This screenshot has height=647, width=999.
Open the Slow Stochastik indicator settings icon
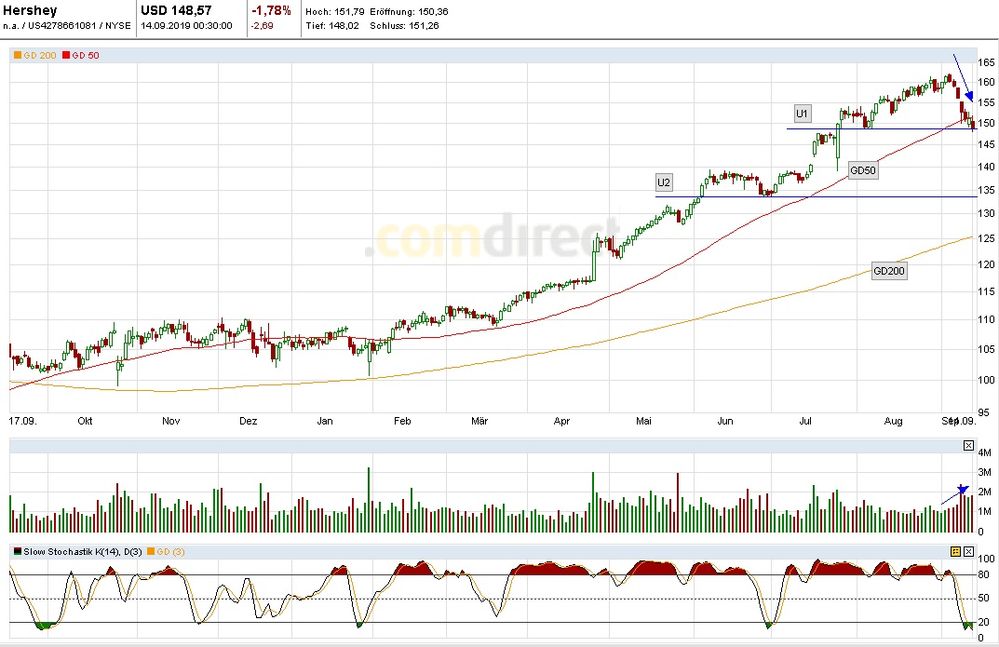[956, 551]
